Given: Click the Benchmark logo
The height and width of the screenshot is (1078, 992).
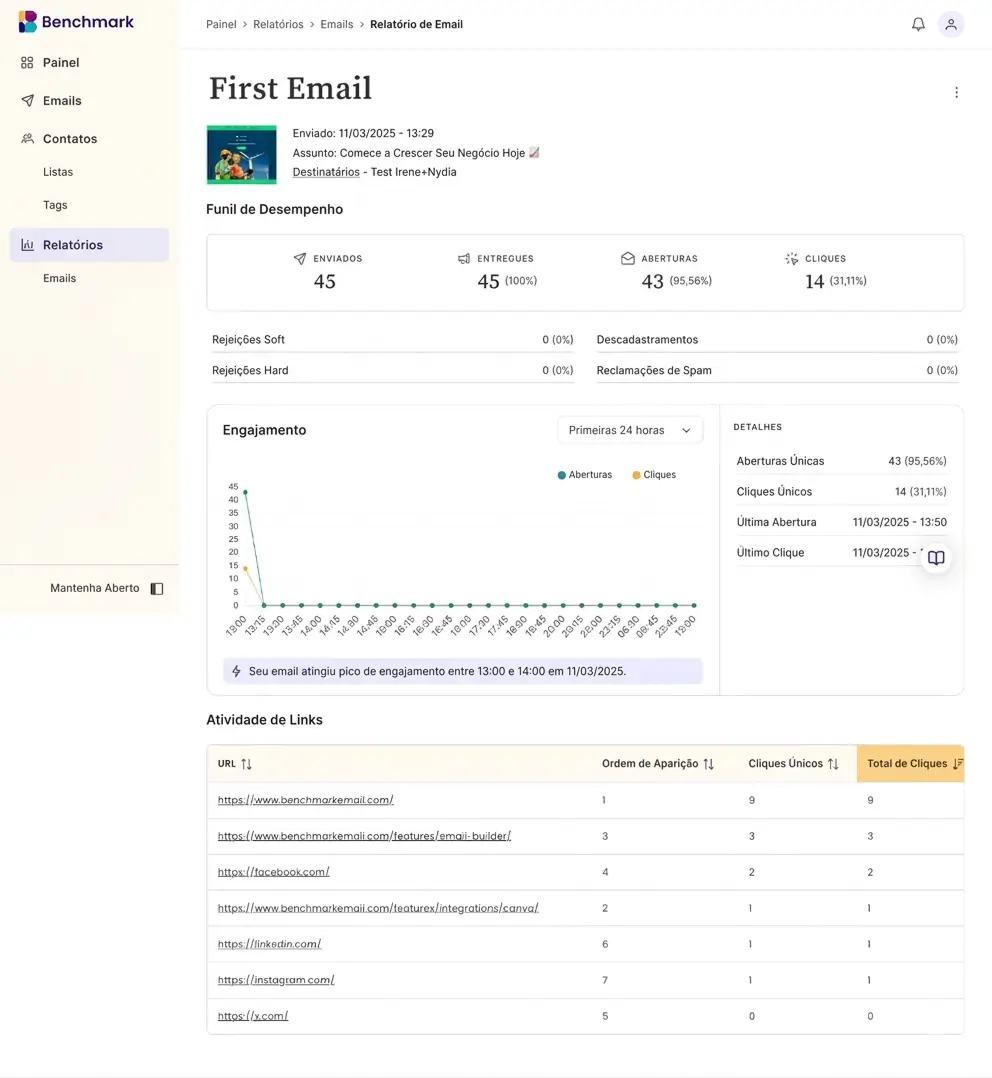Looking at the screenshot, I should coord(76,22).
